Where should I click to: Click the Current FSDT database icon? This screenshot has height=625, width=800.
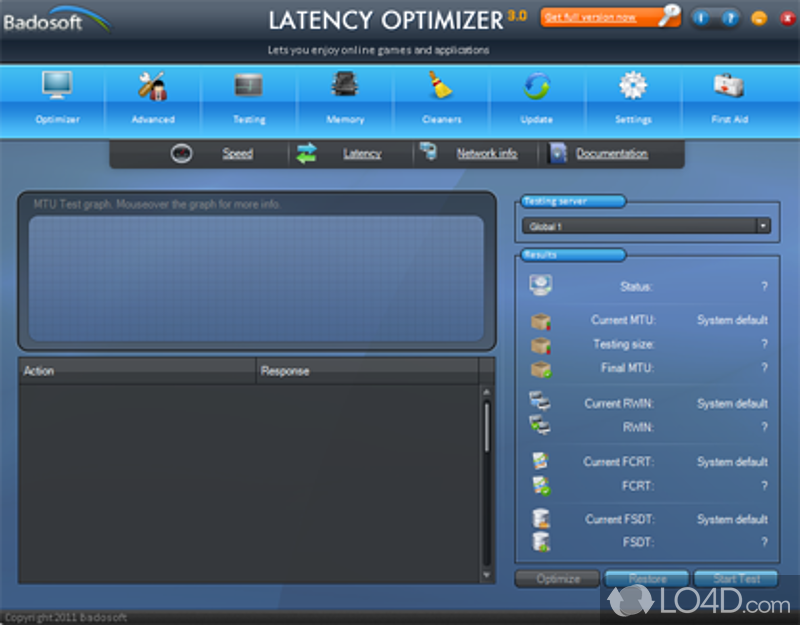pyautogui.click(x=541, y=518)
